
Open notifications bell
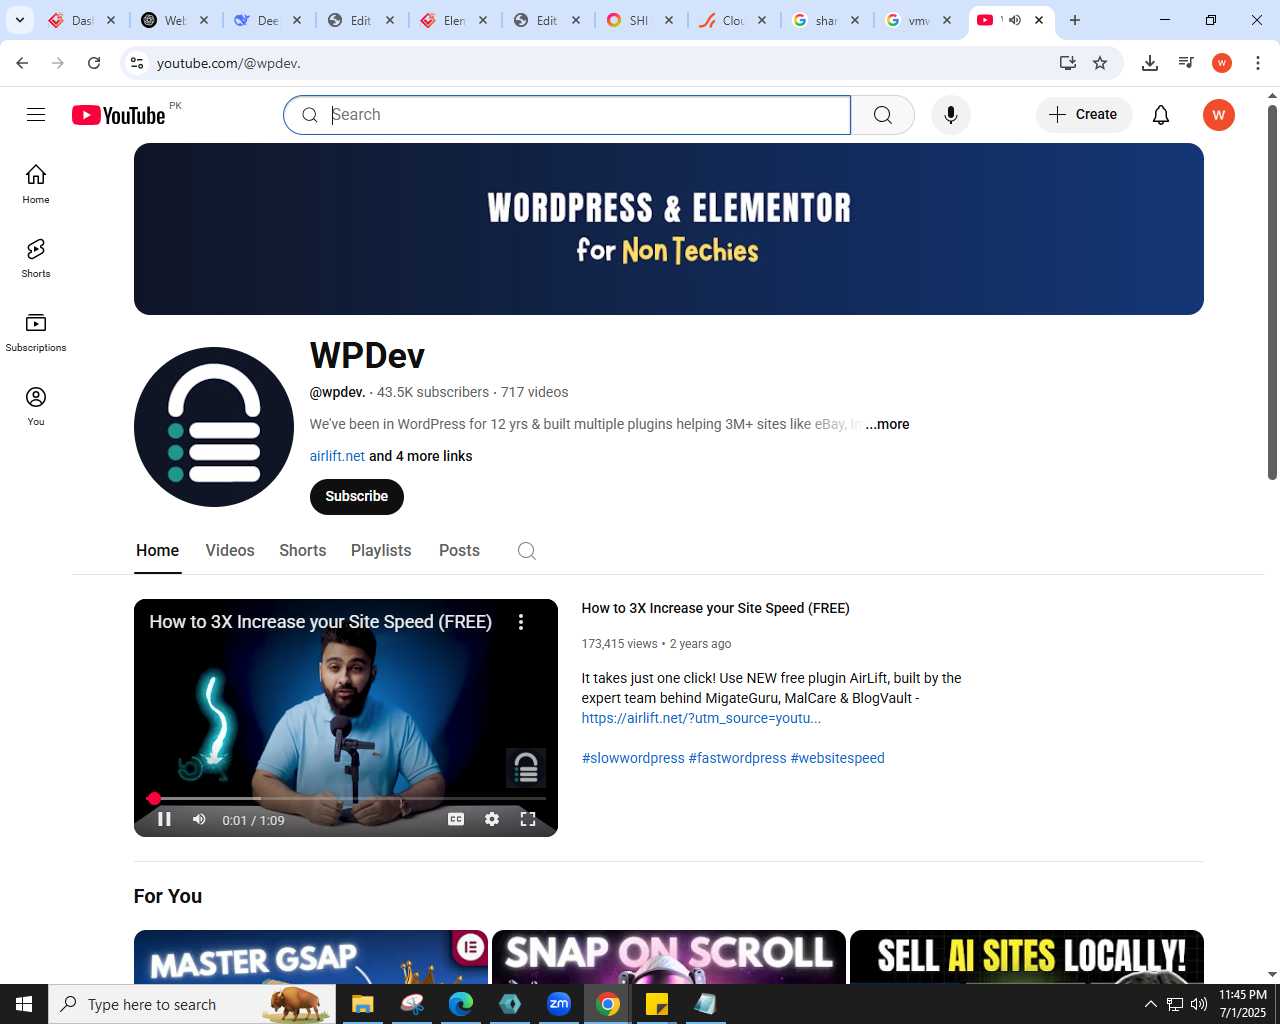pos(1161,115)
